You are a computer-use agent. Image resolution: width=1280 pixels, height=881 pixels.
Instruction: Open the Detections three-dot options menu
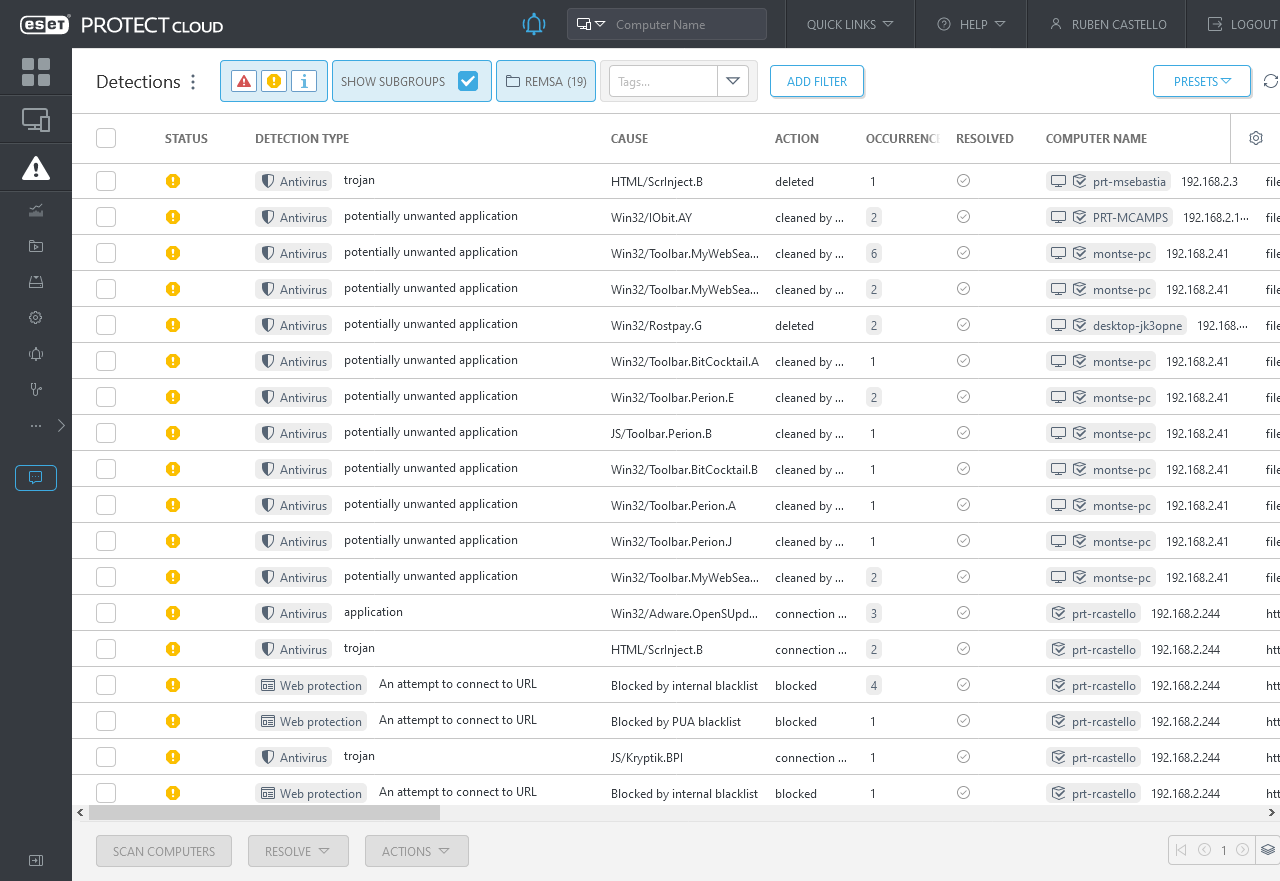tap(193, 82)
